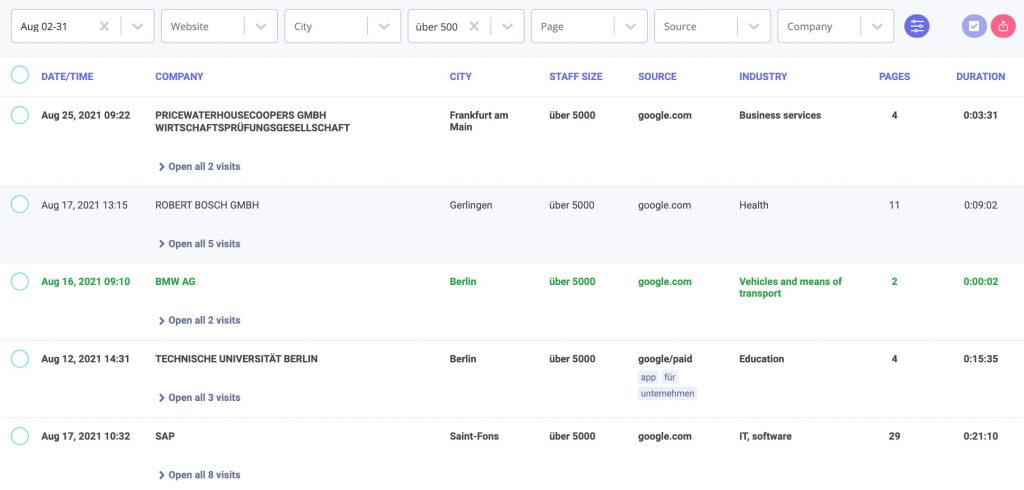The height and width of the screenshot is (490, 1024).
Task: Click 'Aug 17, 2021 13:15' date
Action: (84, 205)
